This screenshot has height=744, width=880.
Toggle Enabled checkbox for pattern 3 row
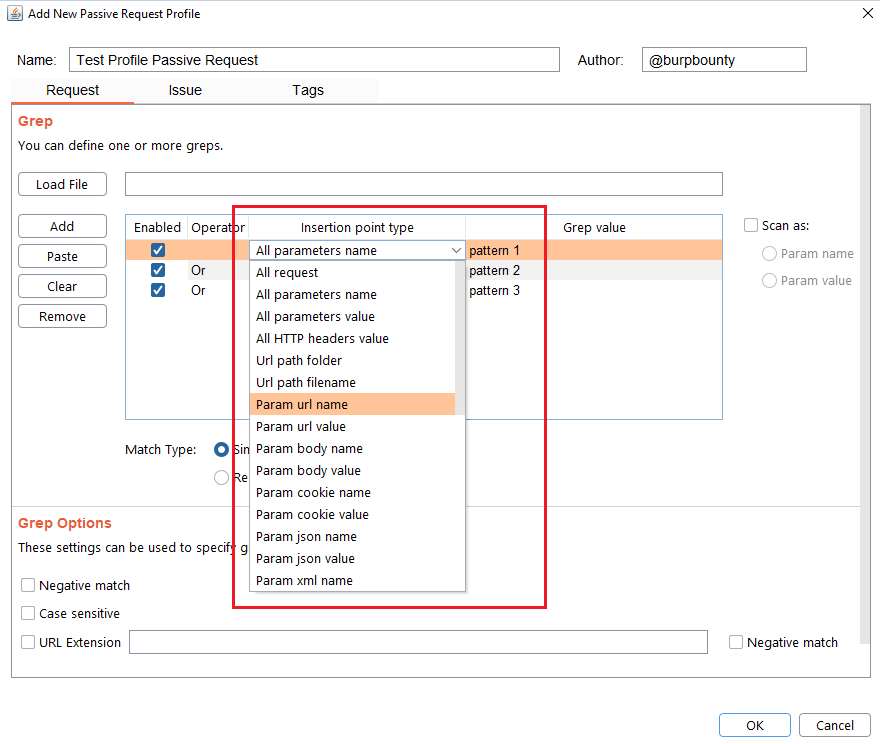point(158,291)
